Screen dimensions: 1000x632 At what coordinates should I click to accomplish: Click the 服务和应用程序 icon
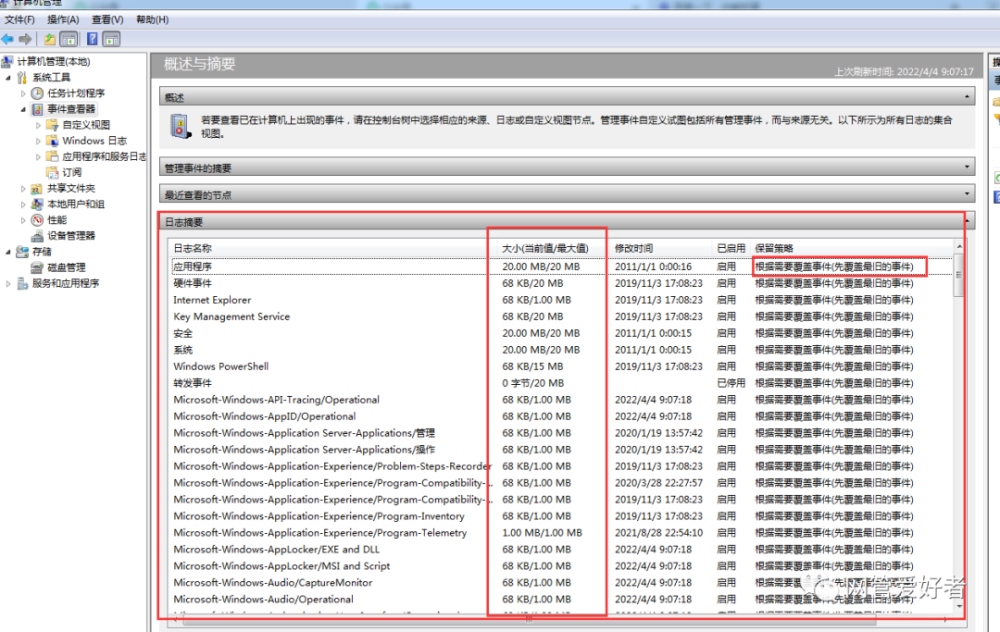click(23, 283)
